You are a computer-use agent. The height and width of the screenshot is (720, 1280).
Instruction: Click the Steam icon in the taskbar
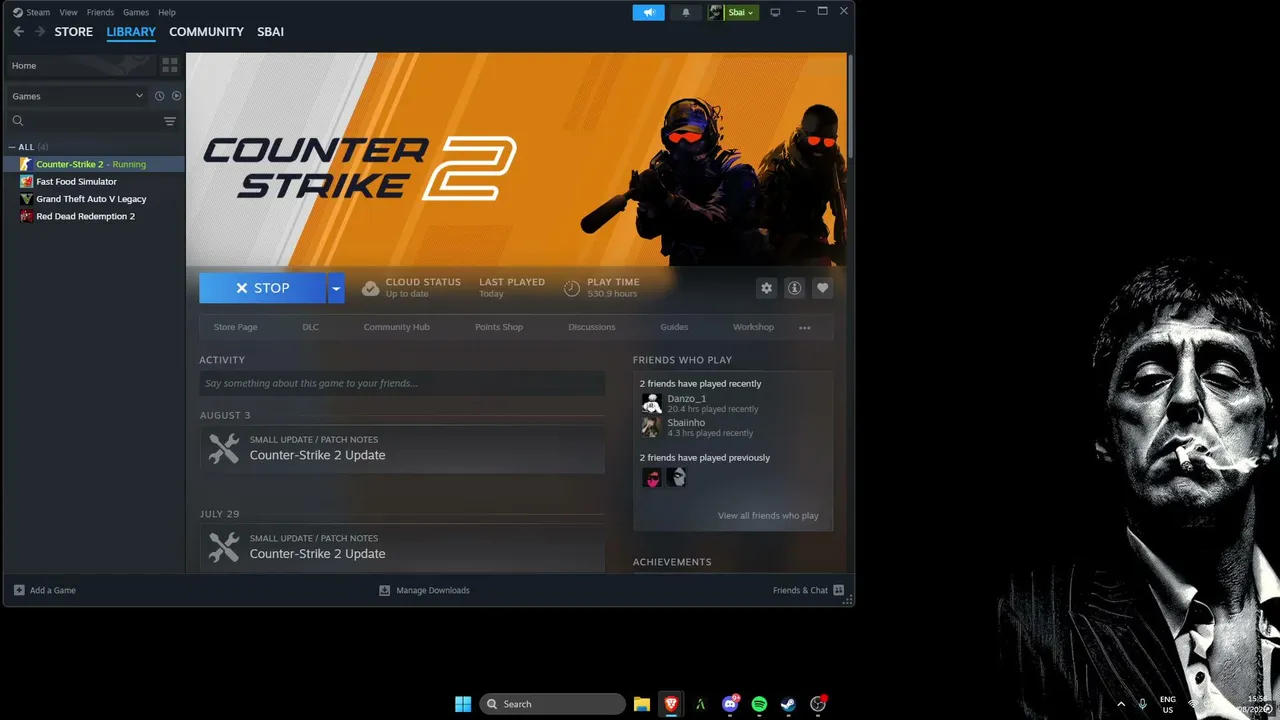click(788, 704)
